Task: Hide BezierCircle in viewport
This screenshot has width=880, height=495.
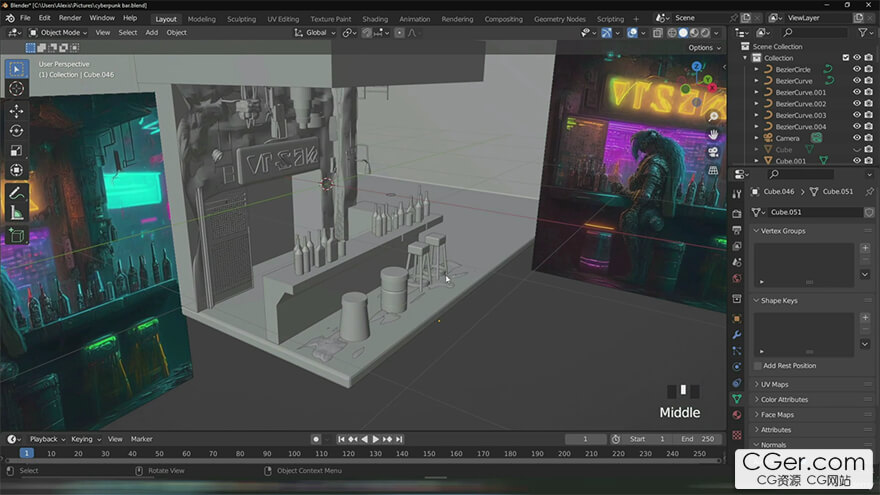Action: coord(857,69)
